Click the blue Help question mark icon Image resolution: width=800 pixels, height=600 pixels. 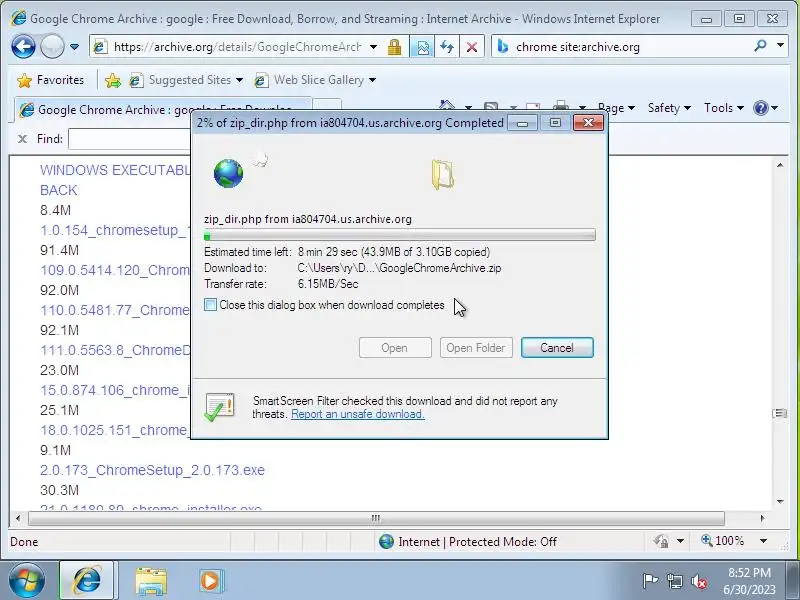point(761,108)
